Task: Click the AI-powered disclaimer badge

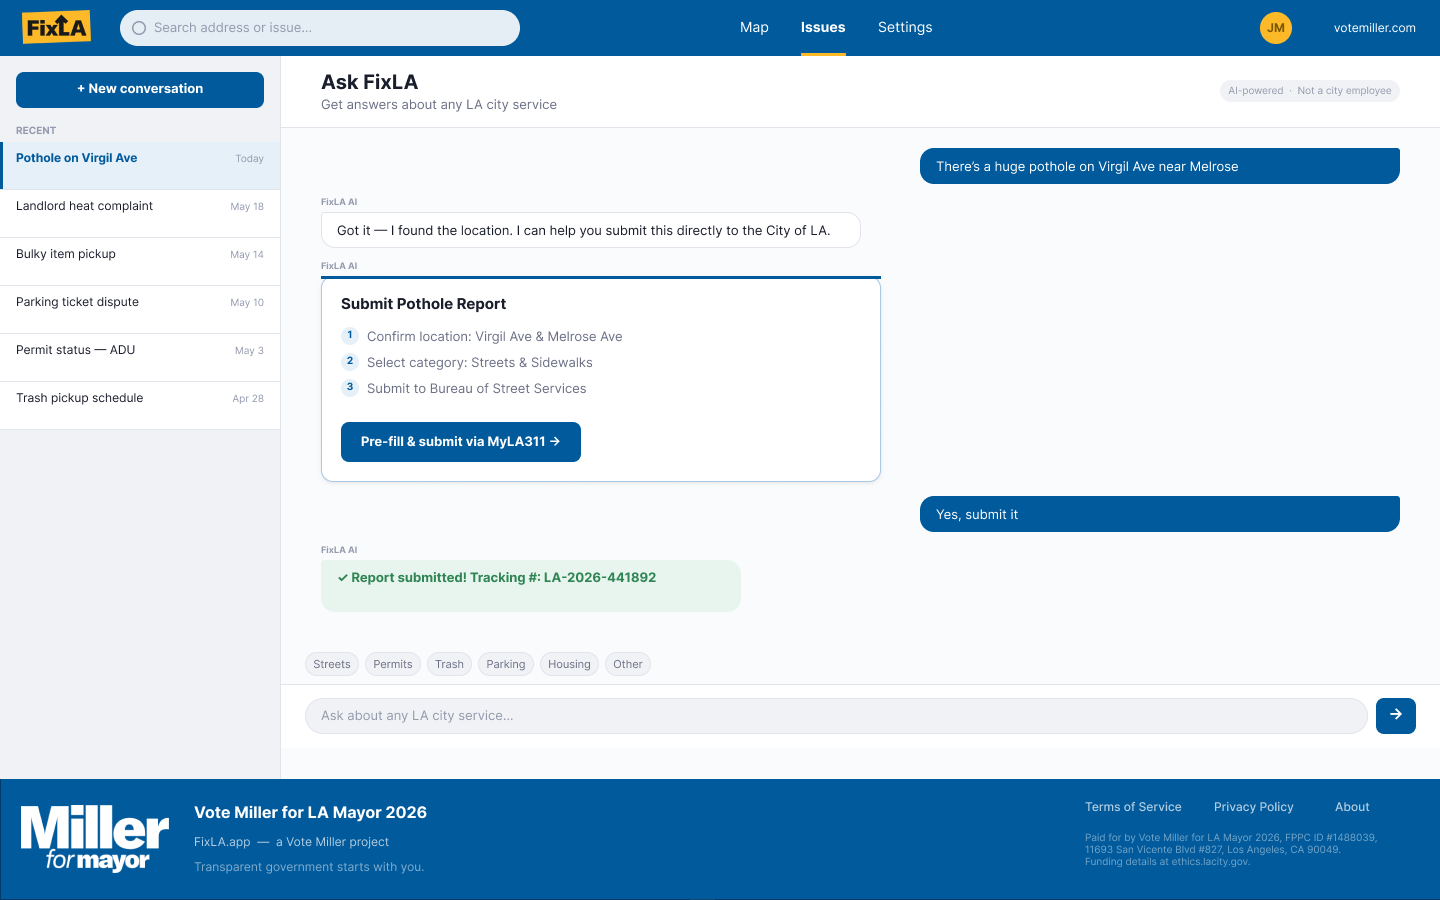Action: tap(1310, 91)
